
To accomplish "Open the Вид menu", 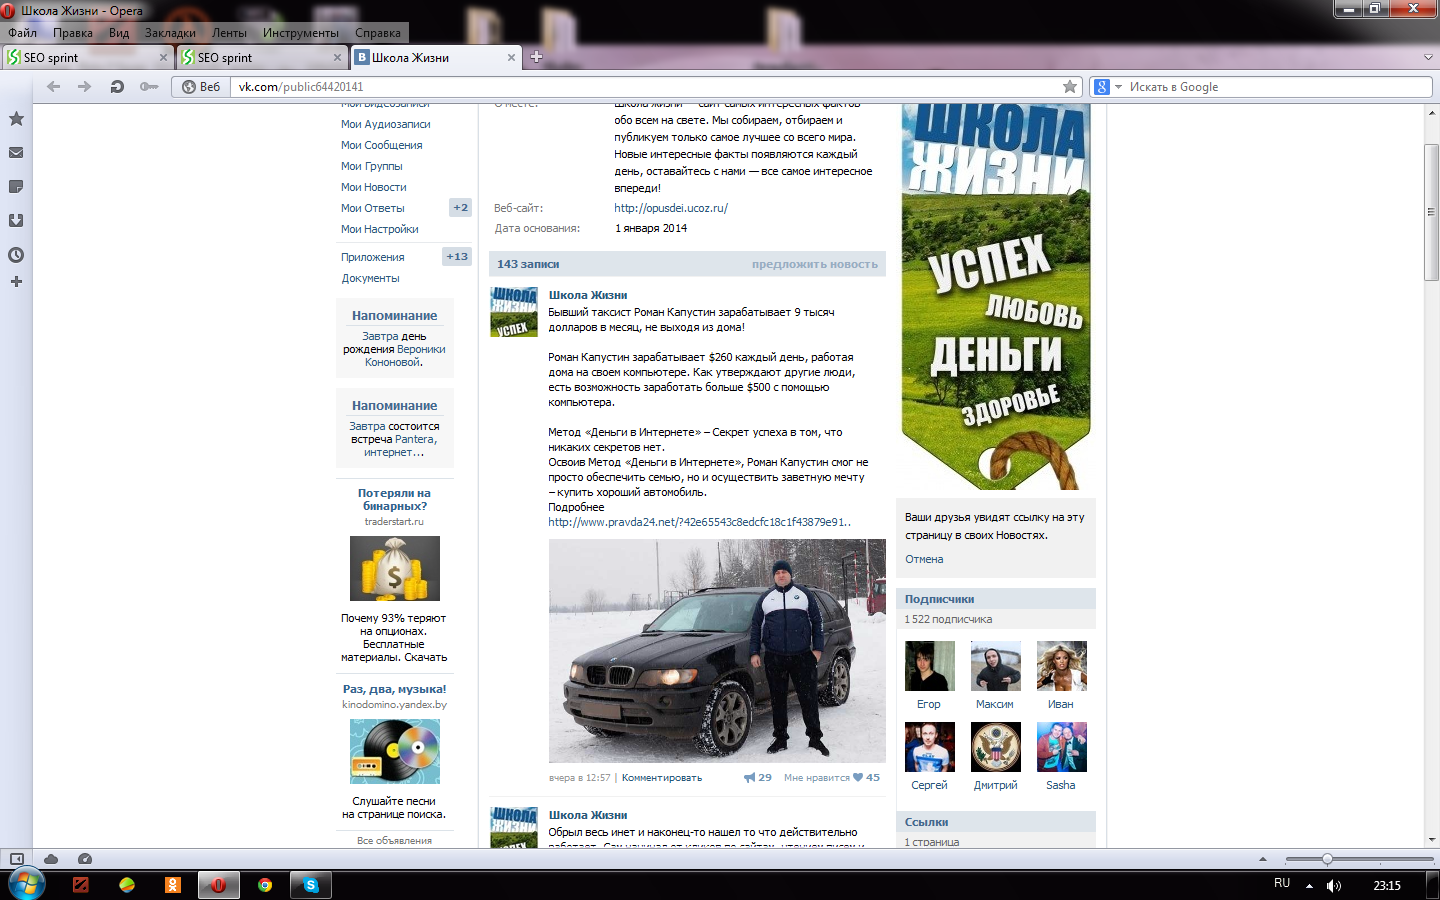I will coord(119,33).
